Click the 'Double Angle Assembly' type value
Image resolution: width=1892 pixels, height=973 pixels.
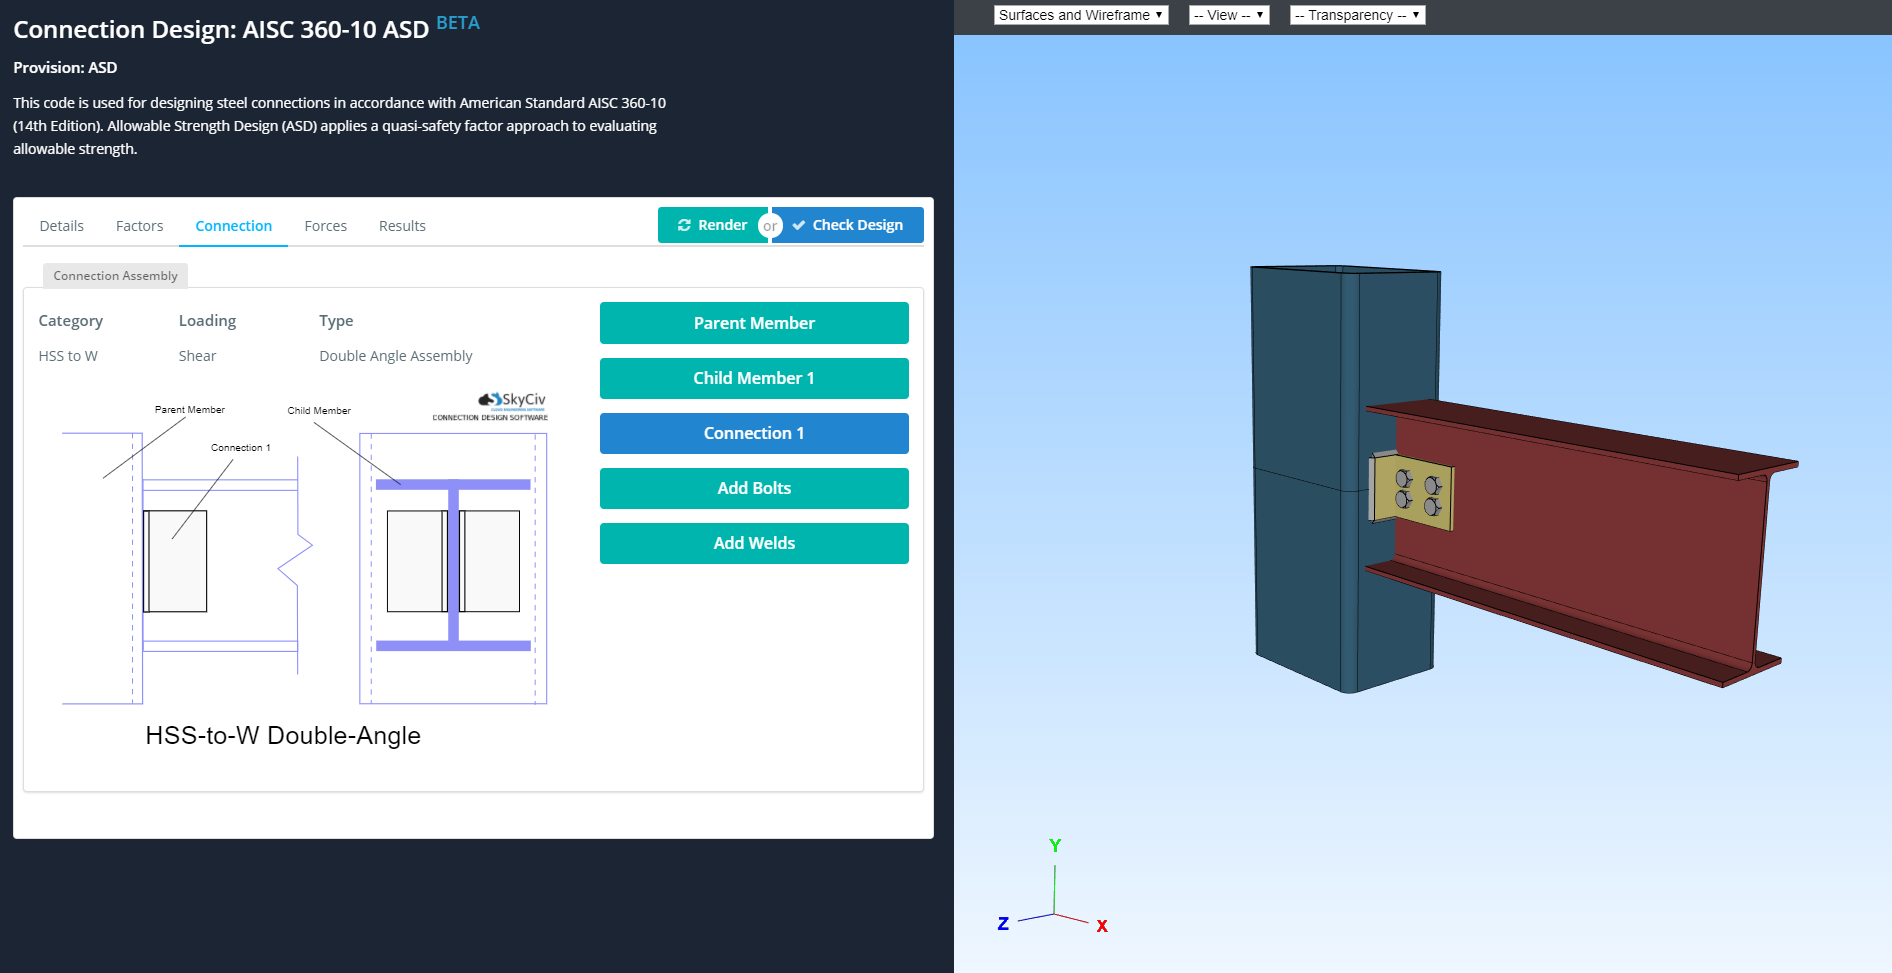(396, 356)
